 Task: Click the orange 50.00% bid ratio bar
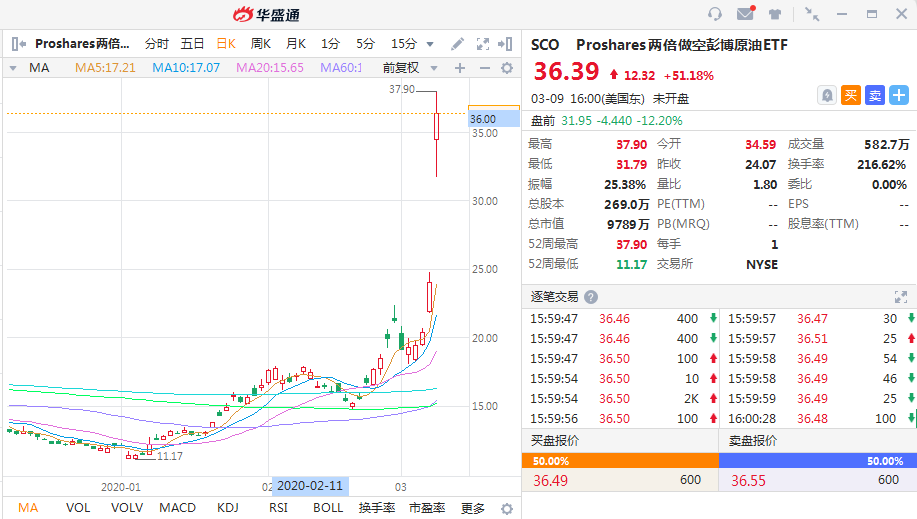tap(620, 461)
